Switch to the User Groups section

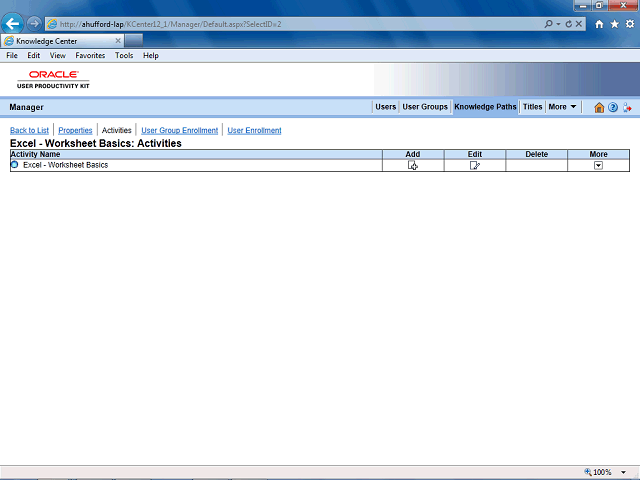click(x=425, y=107)
